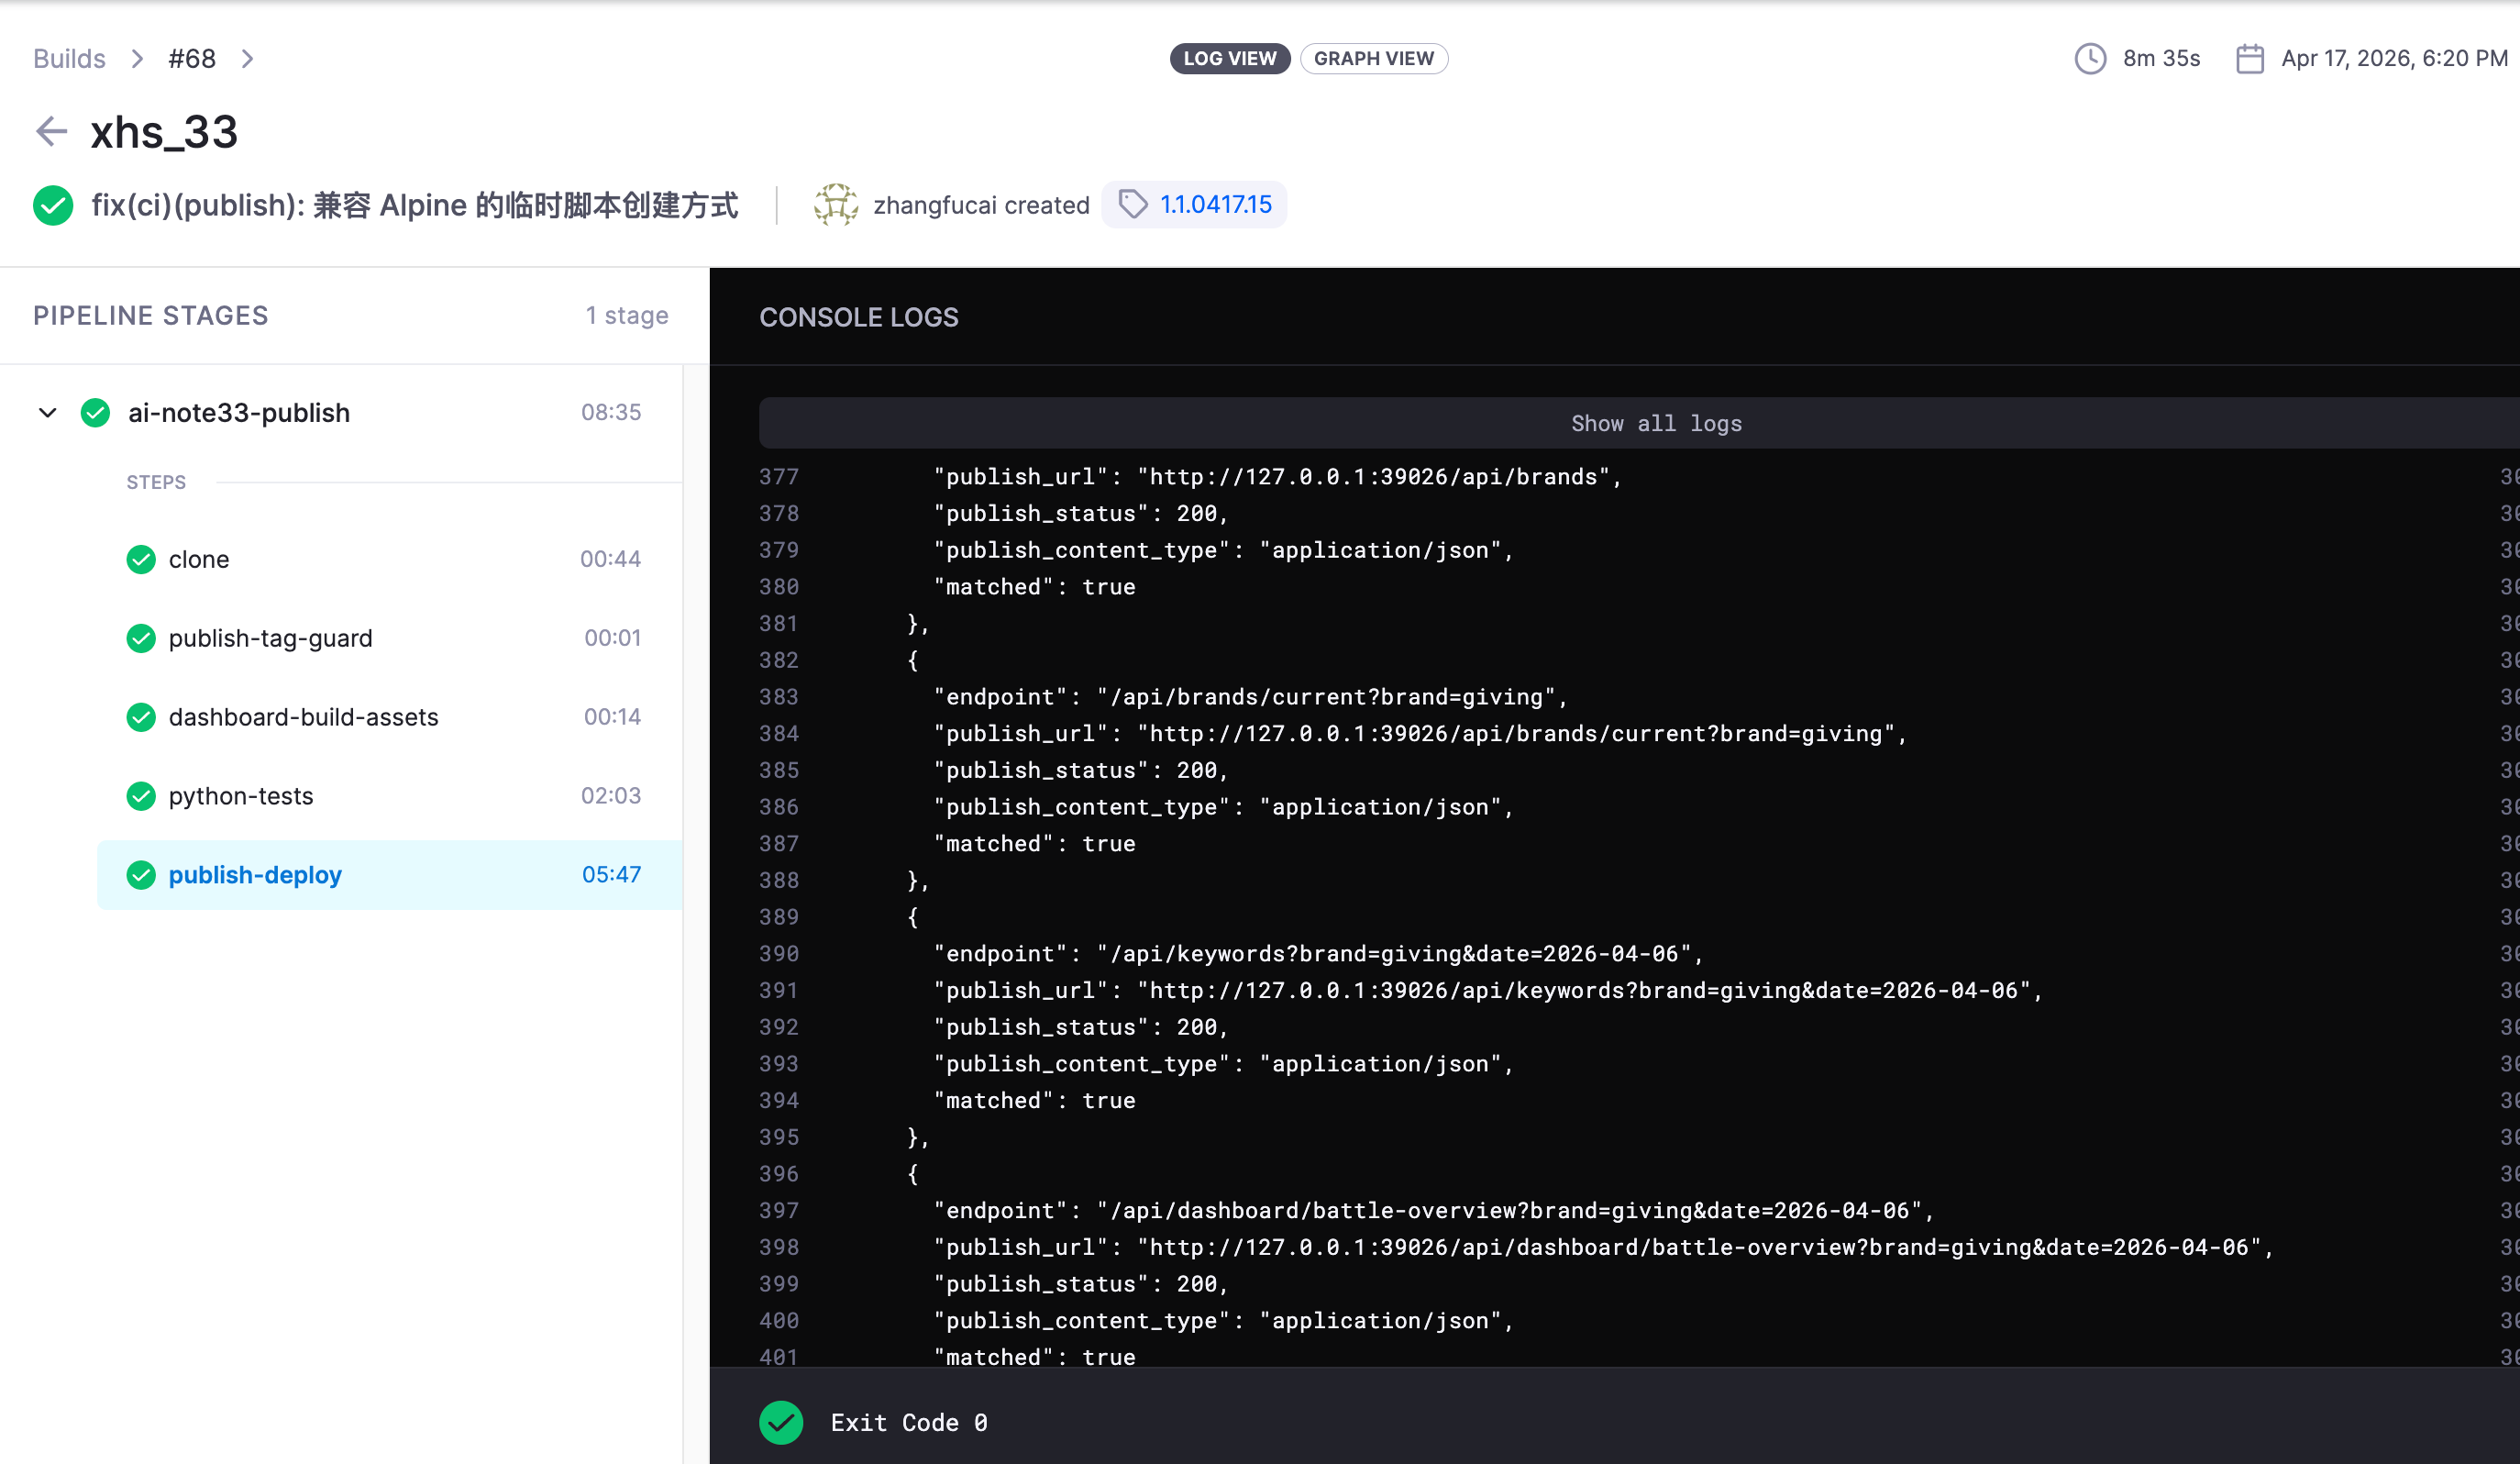Click the green success icon beside commit message

[53, 205]
